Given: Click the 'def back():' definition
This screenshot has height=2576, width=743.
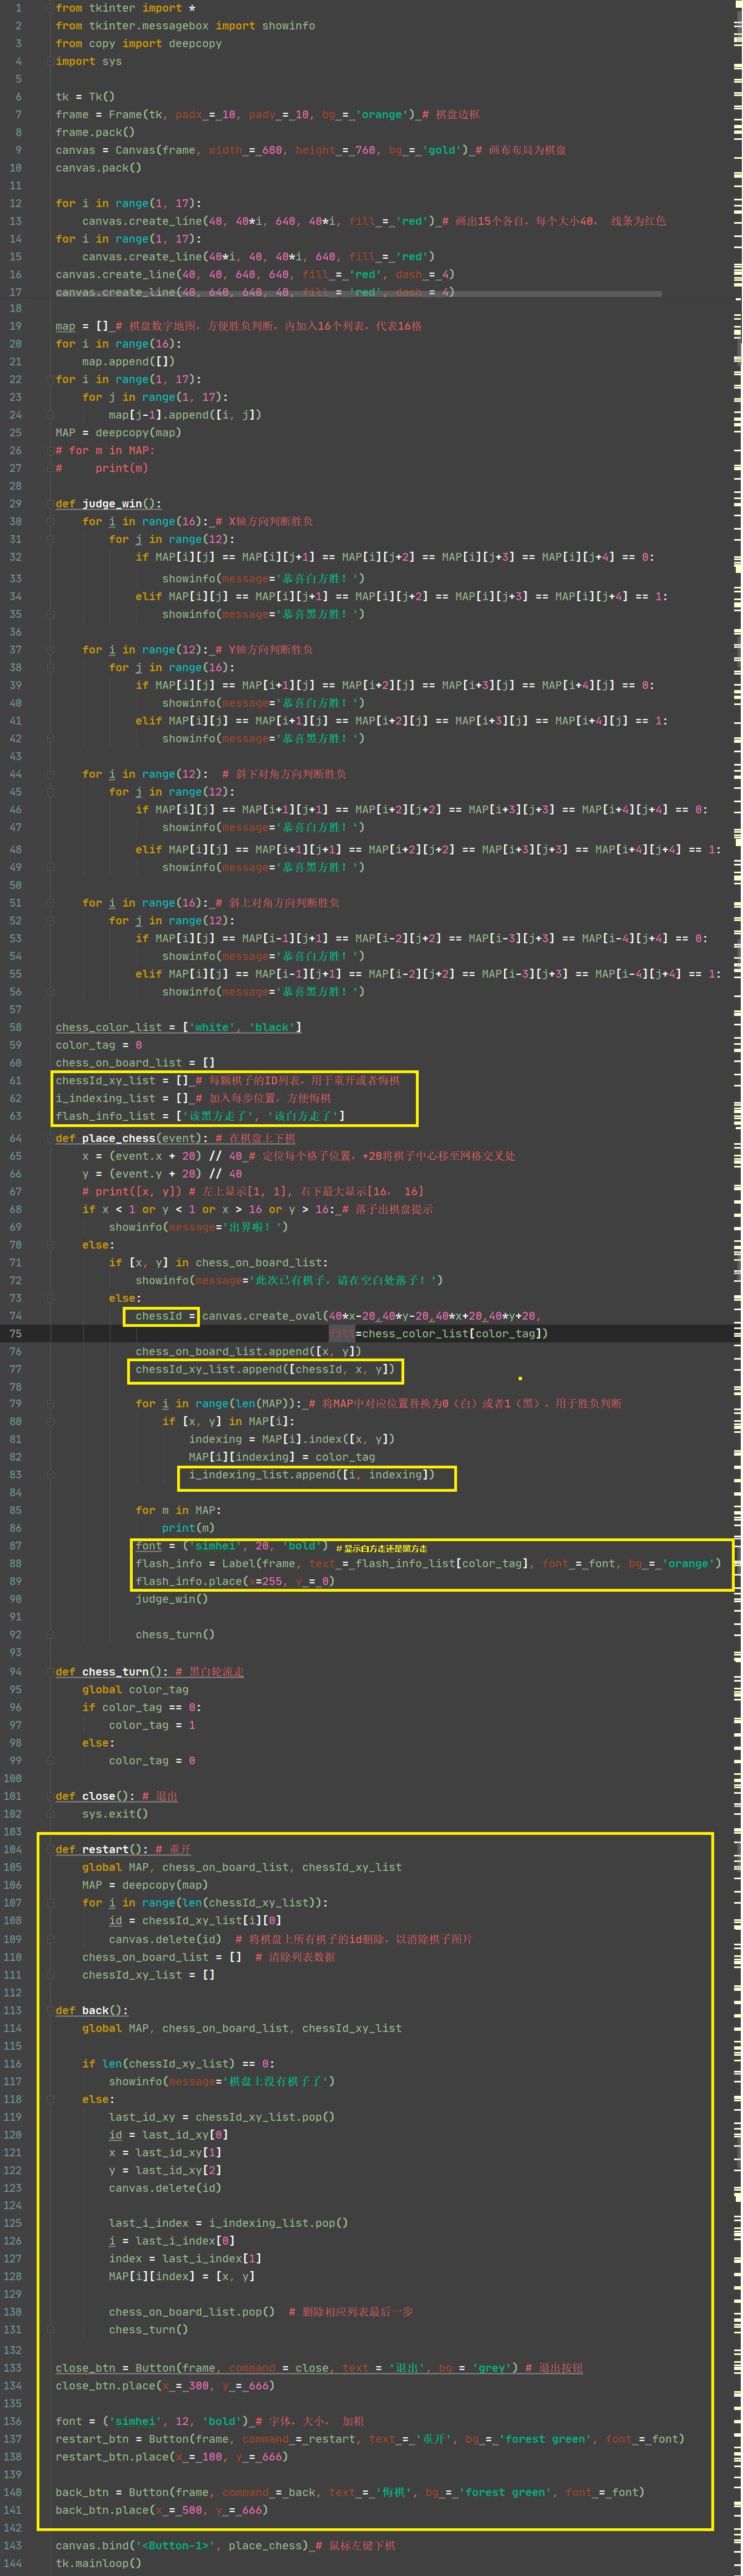Looking at the screenshot, I should [92, 2010].
